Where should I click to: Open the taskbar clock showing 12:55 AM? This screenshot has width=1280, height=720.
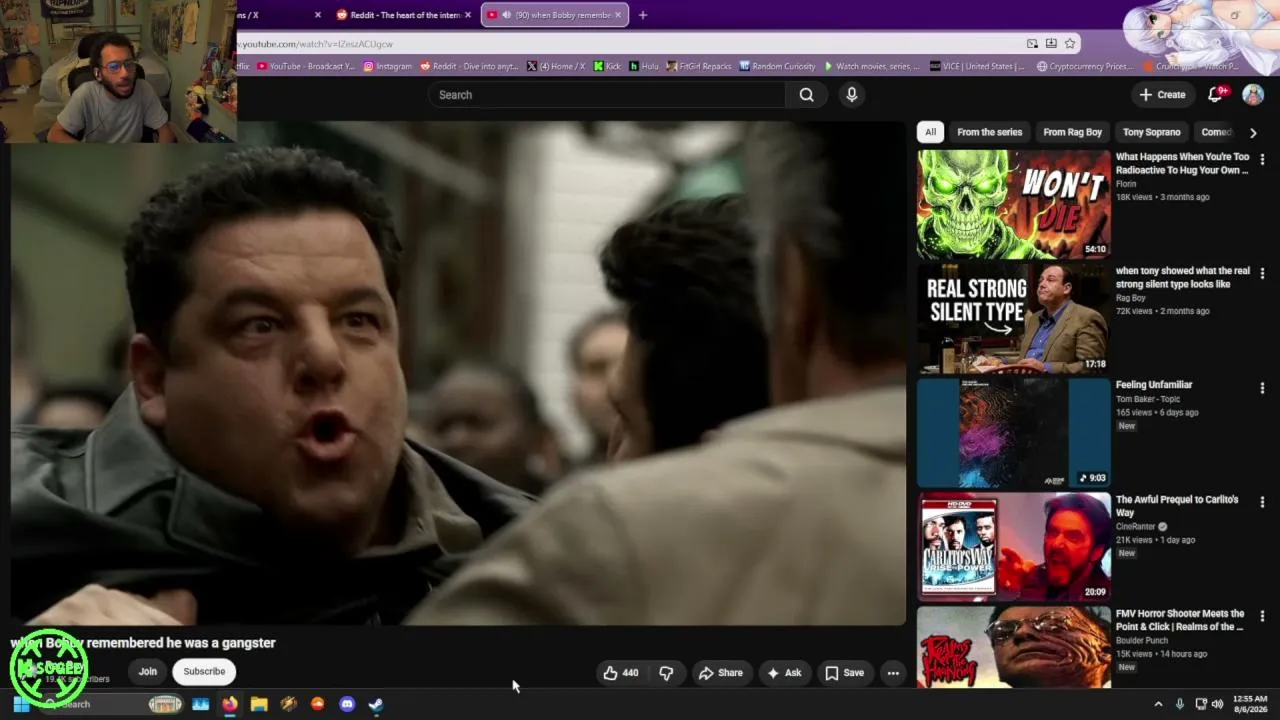[1250, 704]
